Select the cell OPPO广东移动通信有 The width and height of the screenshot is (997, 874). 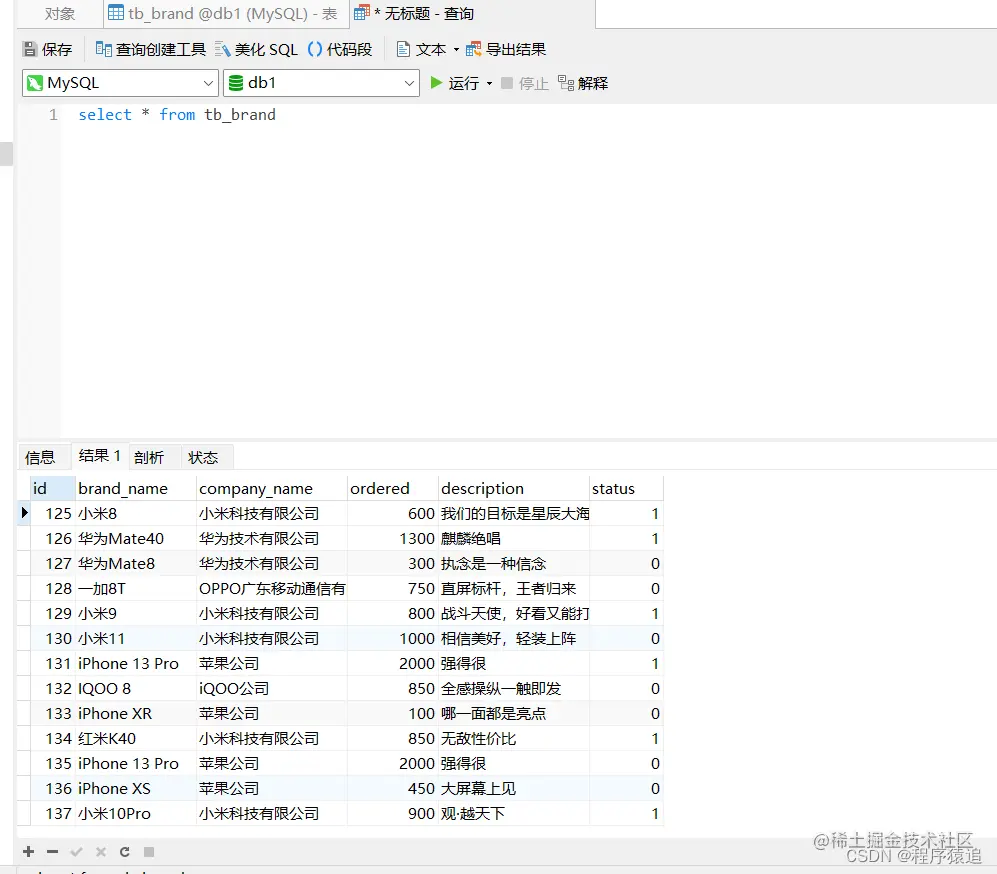click(x=272, y=588)
